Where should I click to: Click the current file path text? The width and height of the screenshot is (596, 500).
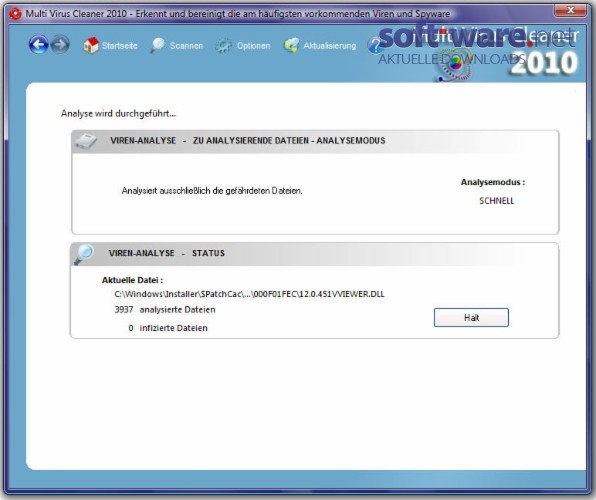(x=249, y=294)
